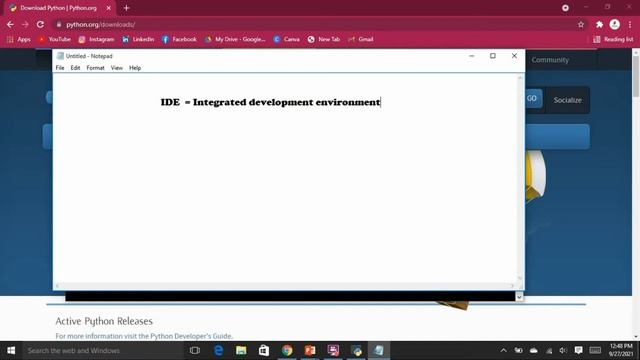Open the Gmail bookmark
This screenshot has height=360, width=640.
(361, 39)
